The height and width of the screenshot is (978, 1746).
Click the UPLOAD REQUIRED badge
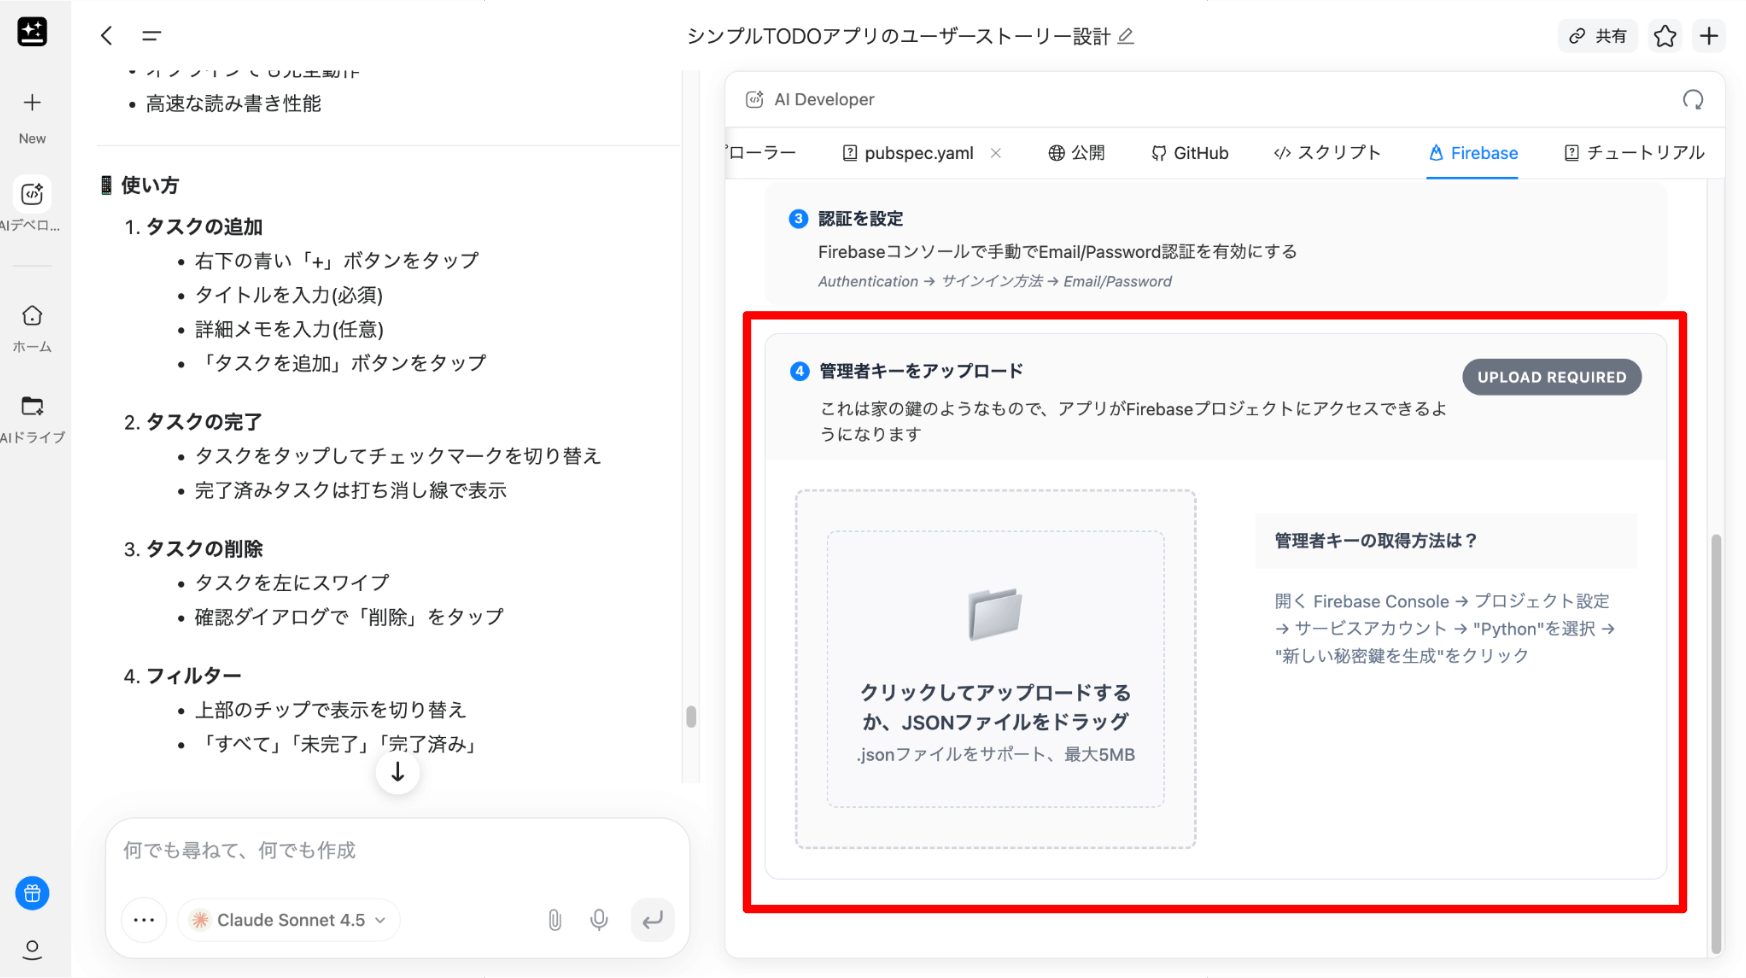[x=1551, y=377]
